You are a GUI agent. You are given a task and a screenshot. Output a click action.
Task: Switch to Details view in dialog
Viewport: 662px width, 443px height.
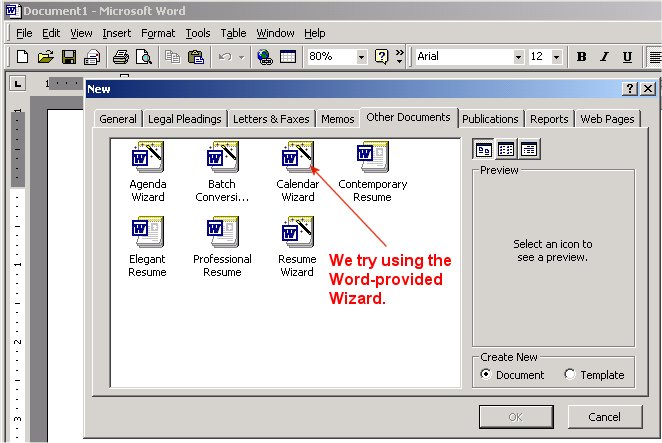528,150
